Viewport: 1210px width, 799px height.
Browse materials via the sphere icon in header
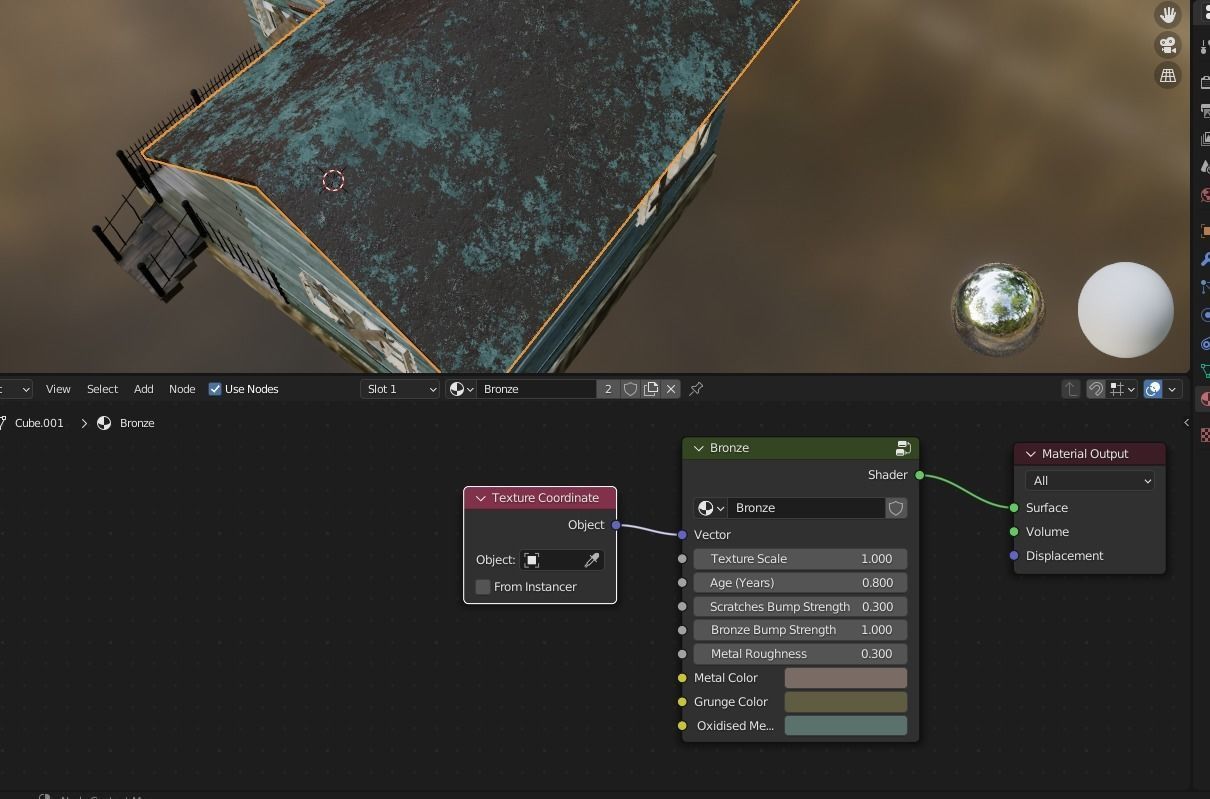[461, 389]
